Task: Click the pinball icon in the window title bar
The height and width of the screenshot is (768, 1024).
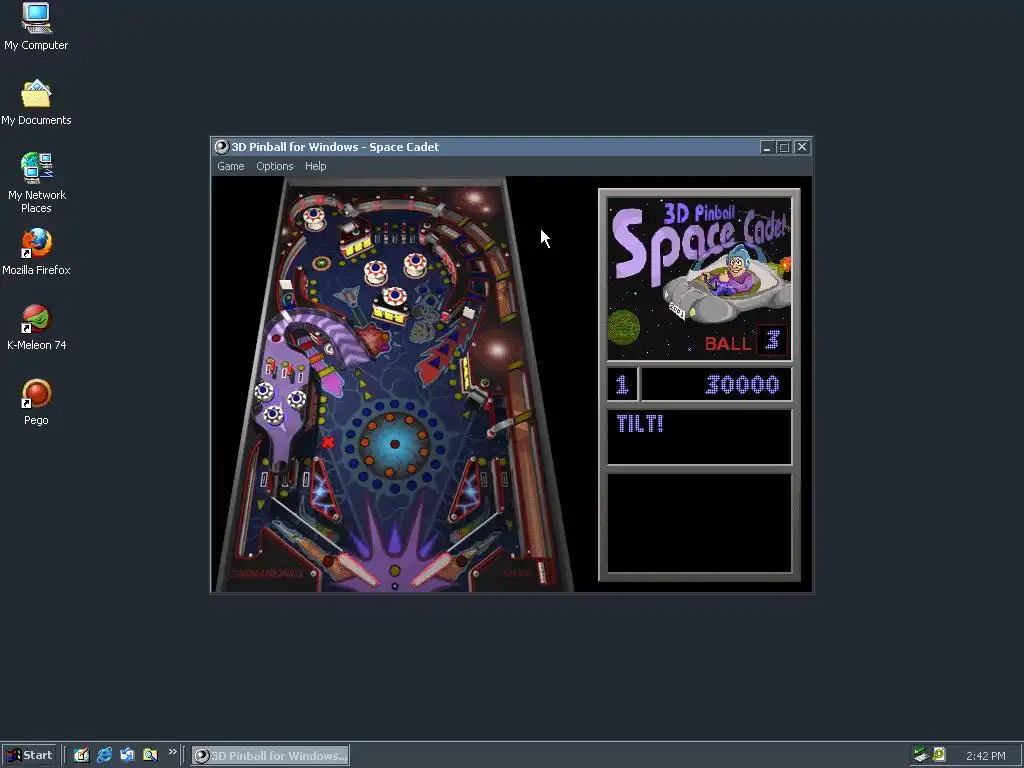Action: 222,147
